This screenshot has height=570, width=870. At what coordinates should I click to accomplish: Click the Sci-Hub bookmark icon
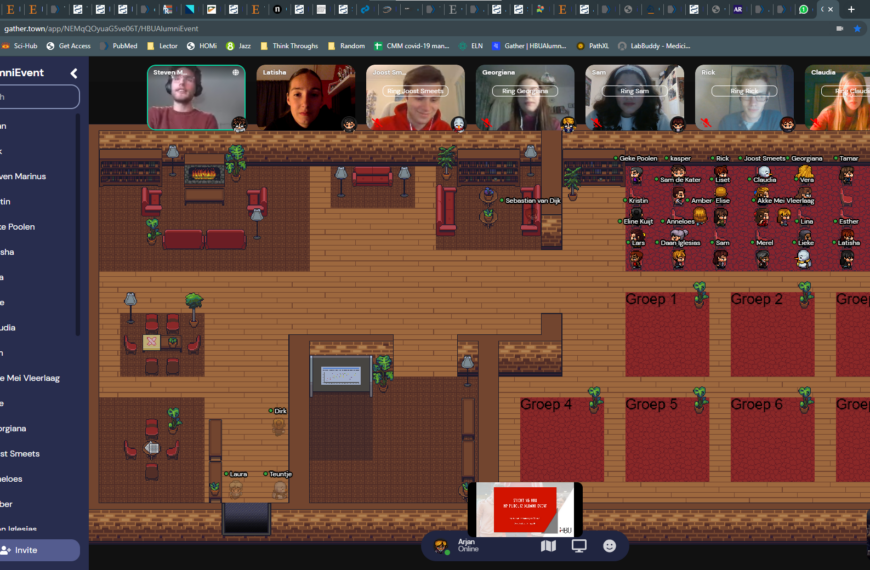tap(6, 46)
